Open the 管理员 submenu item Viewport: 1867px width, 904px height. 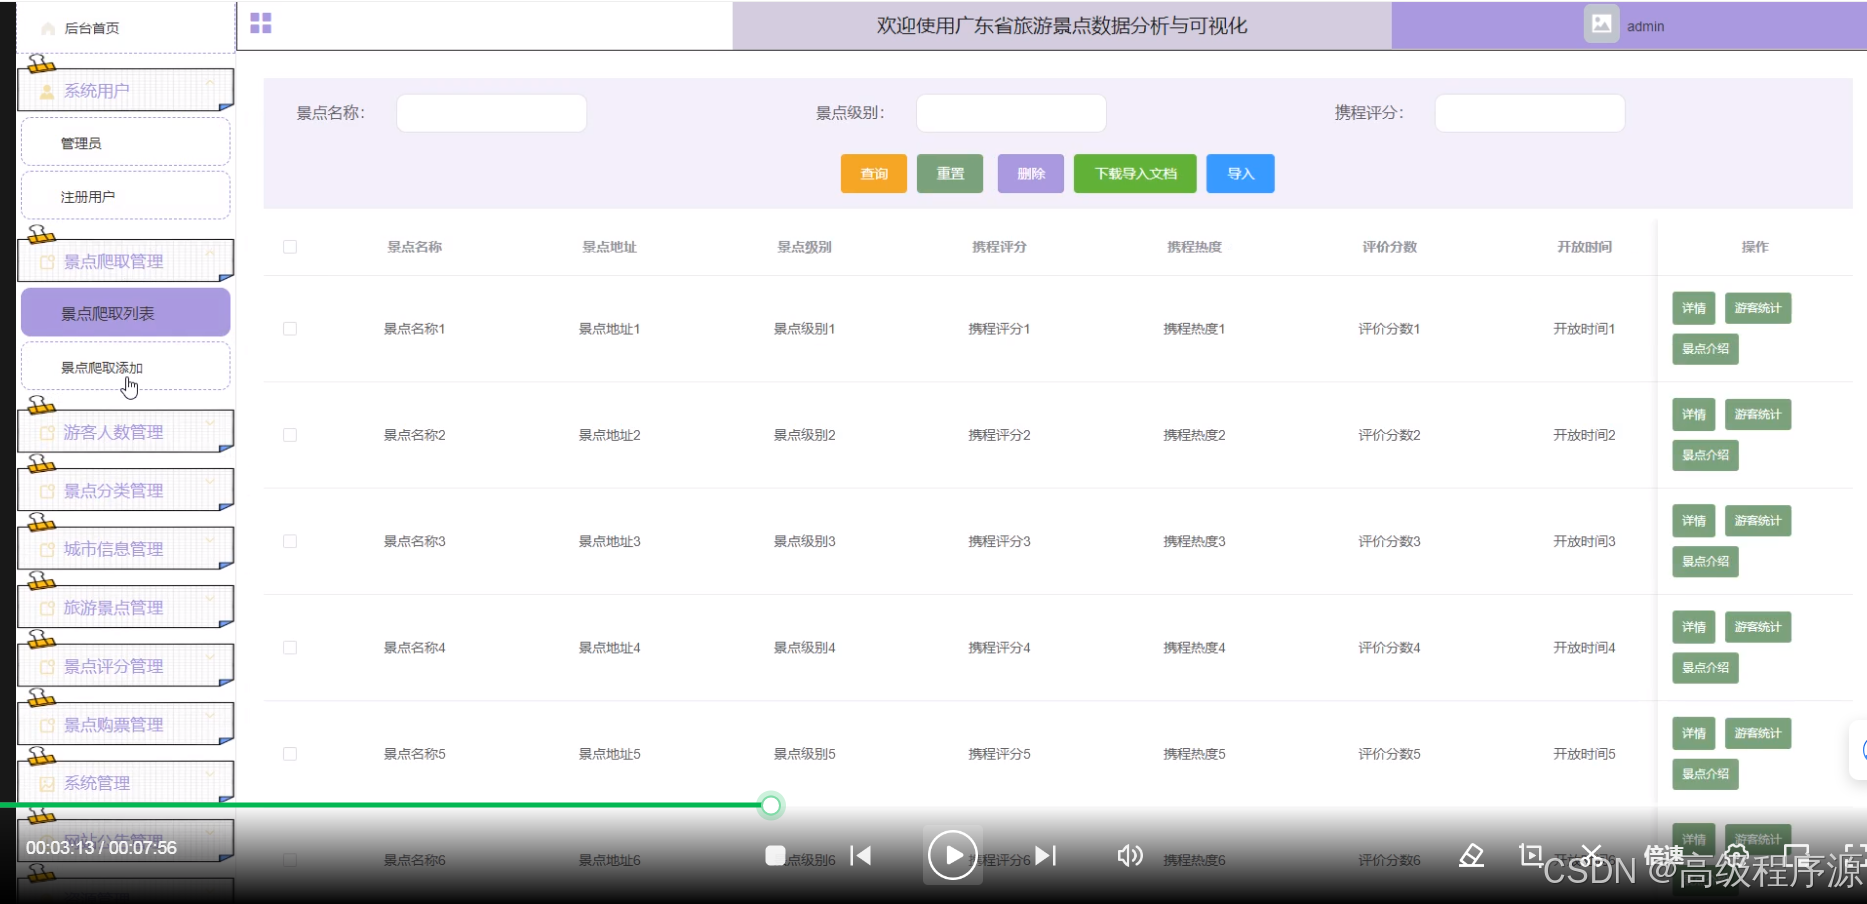click(x=126, y=143)
